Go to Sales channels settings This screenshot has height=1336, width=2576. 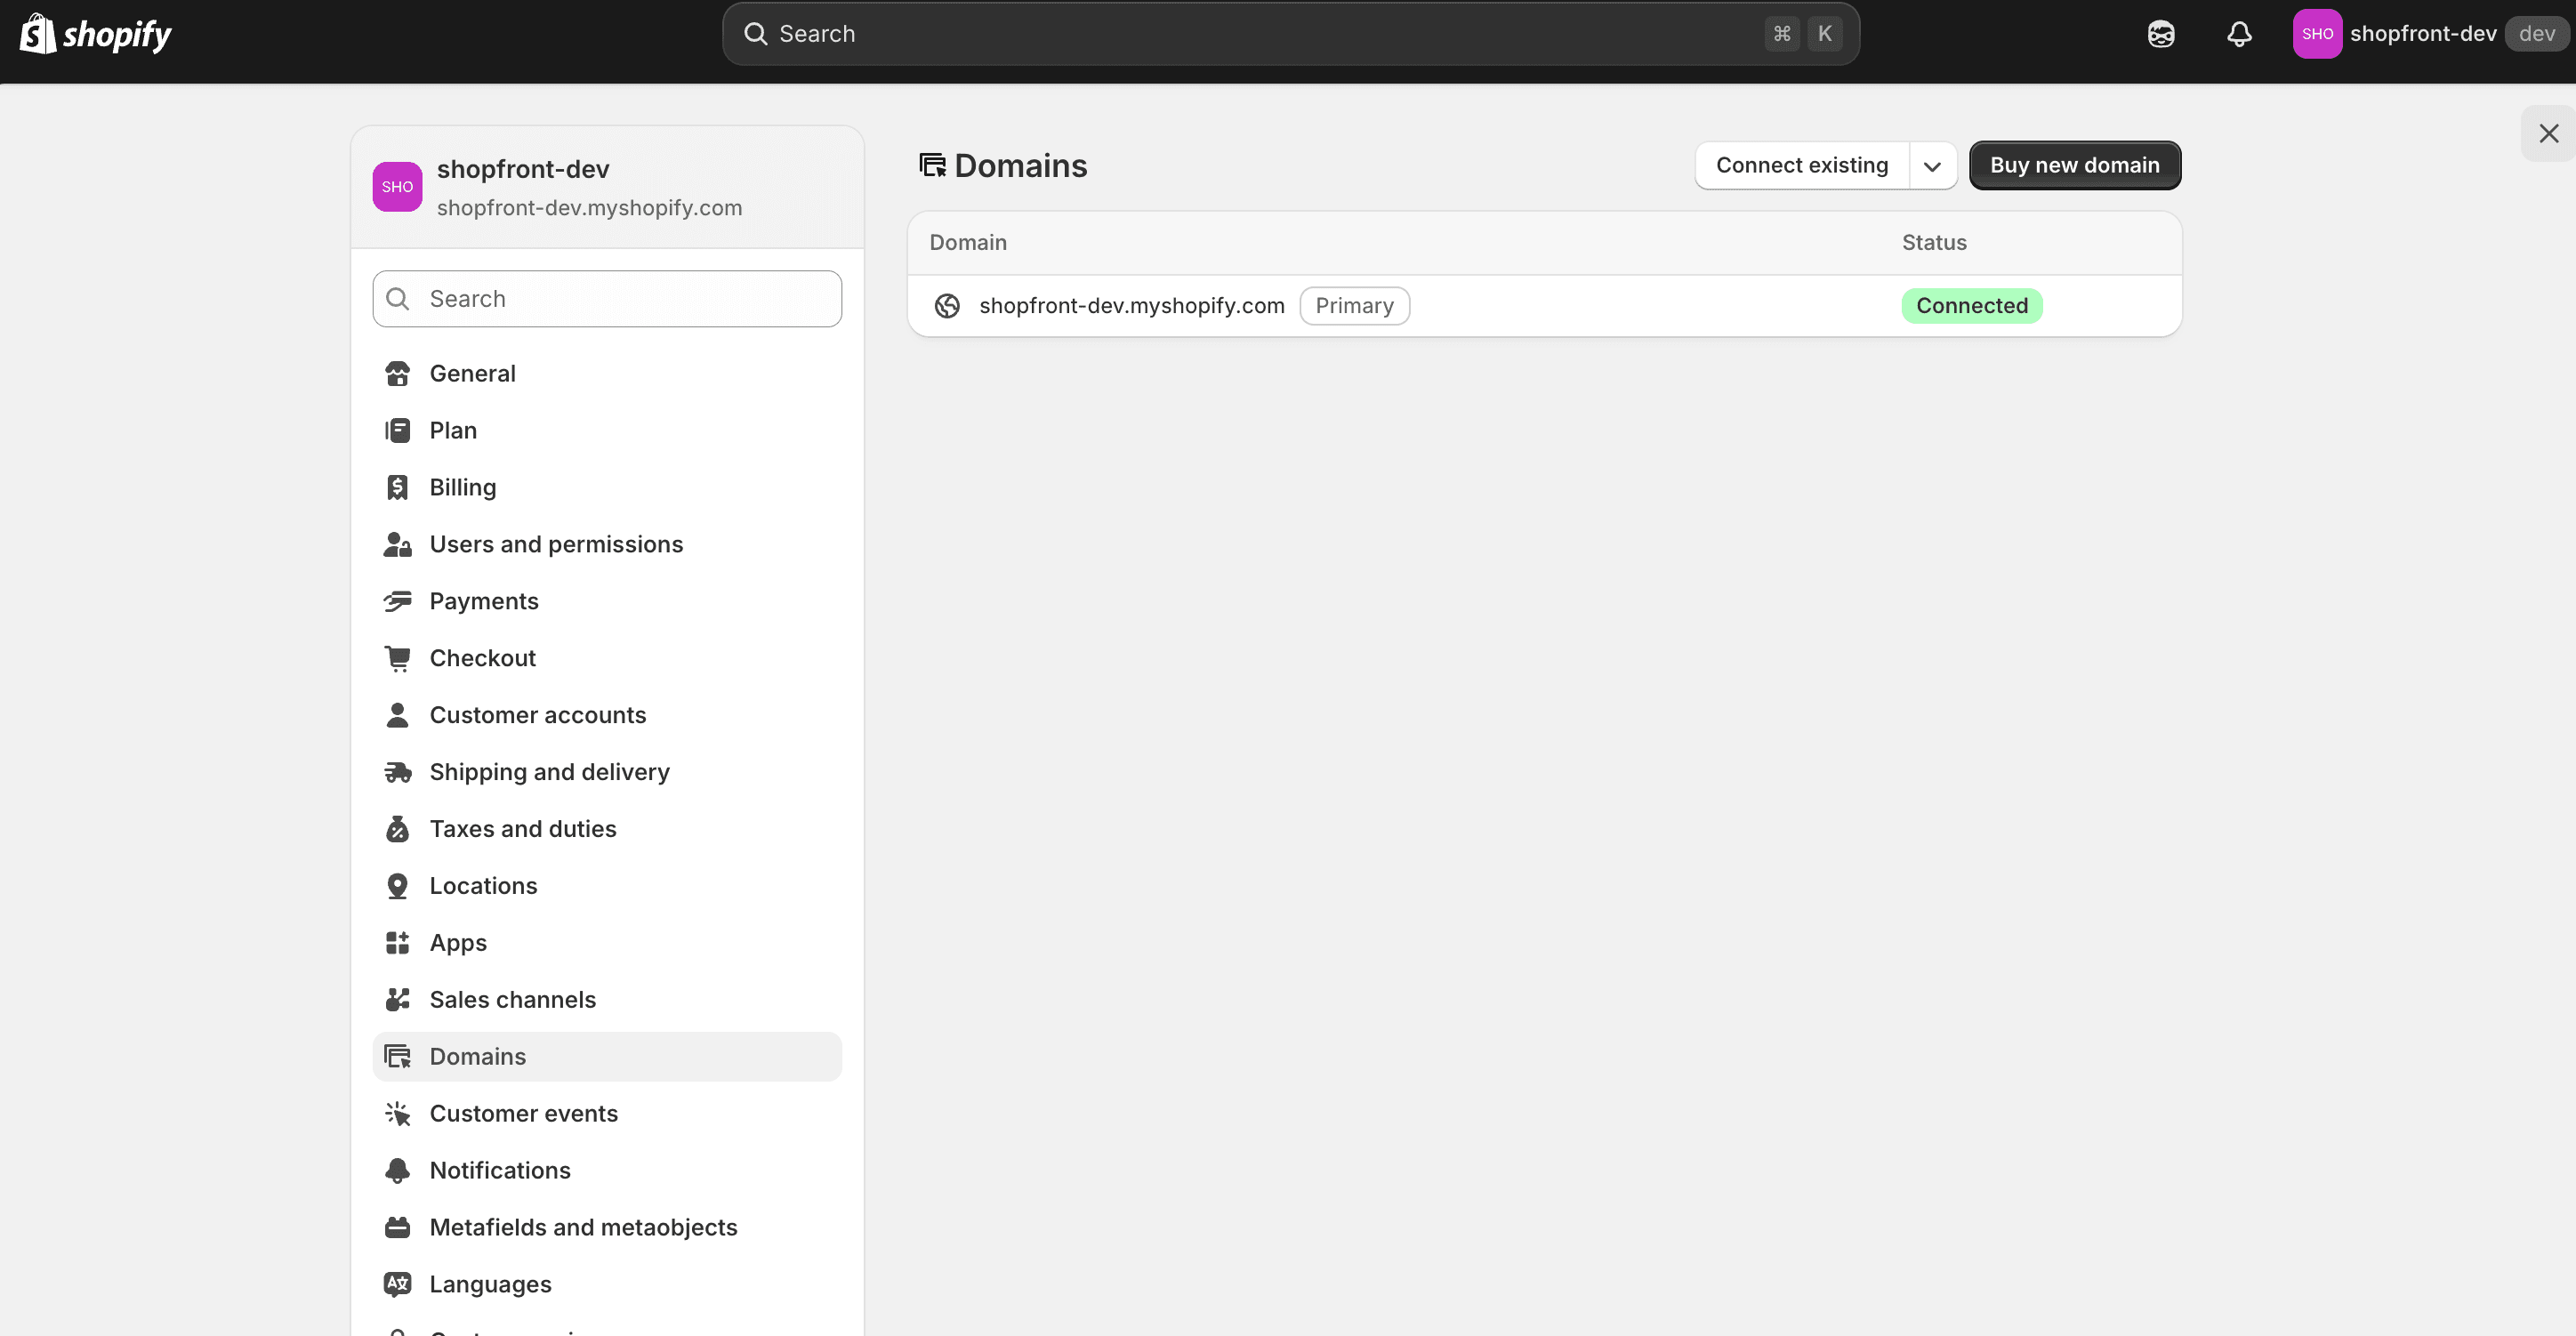pos(607,1001)
